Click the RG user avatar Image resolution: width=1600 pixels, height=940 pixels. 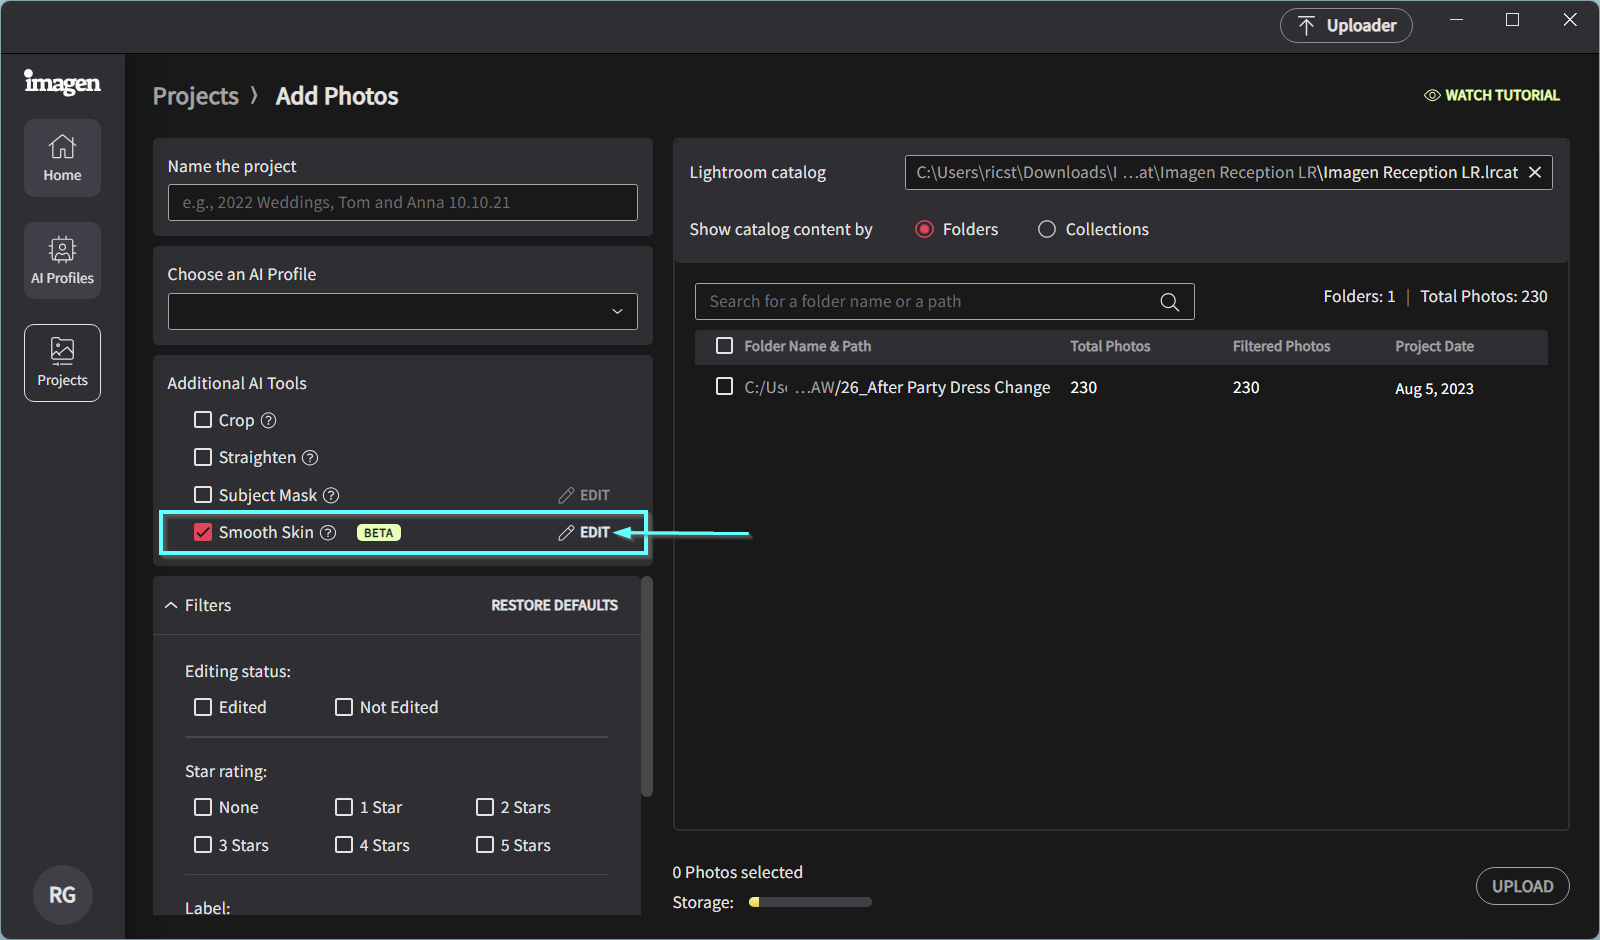coord(62,895)
